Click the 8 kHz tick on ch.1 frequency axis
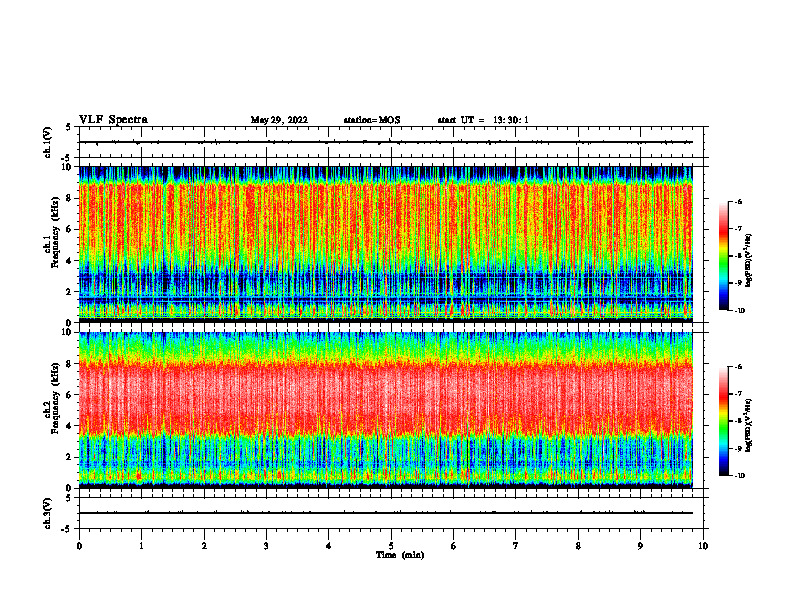The width and height of the screenshot is (792, 612). [x=69, y=198]
